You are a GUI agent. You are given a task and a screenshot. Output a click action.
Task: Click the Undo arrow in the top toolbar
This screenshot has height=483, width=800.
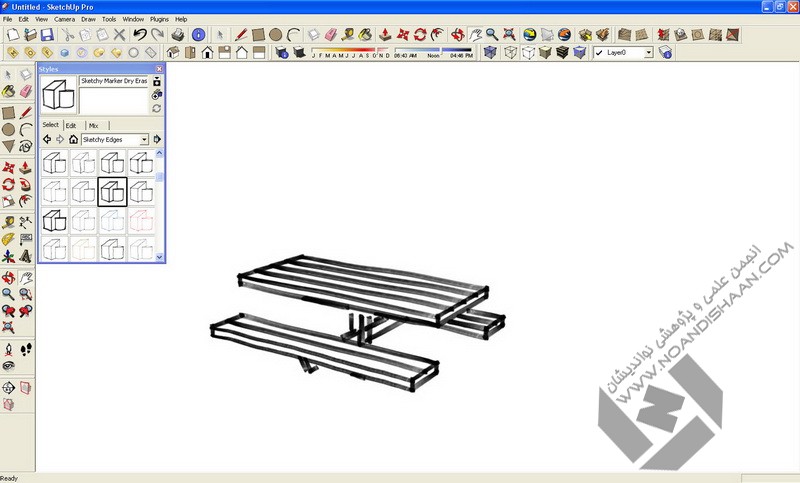(x=140, y=35)
